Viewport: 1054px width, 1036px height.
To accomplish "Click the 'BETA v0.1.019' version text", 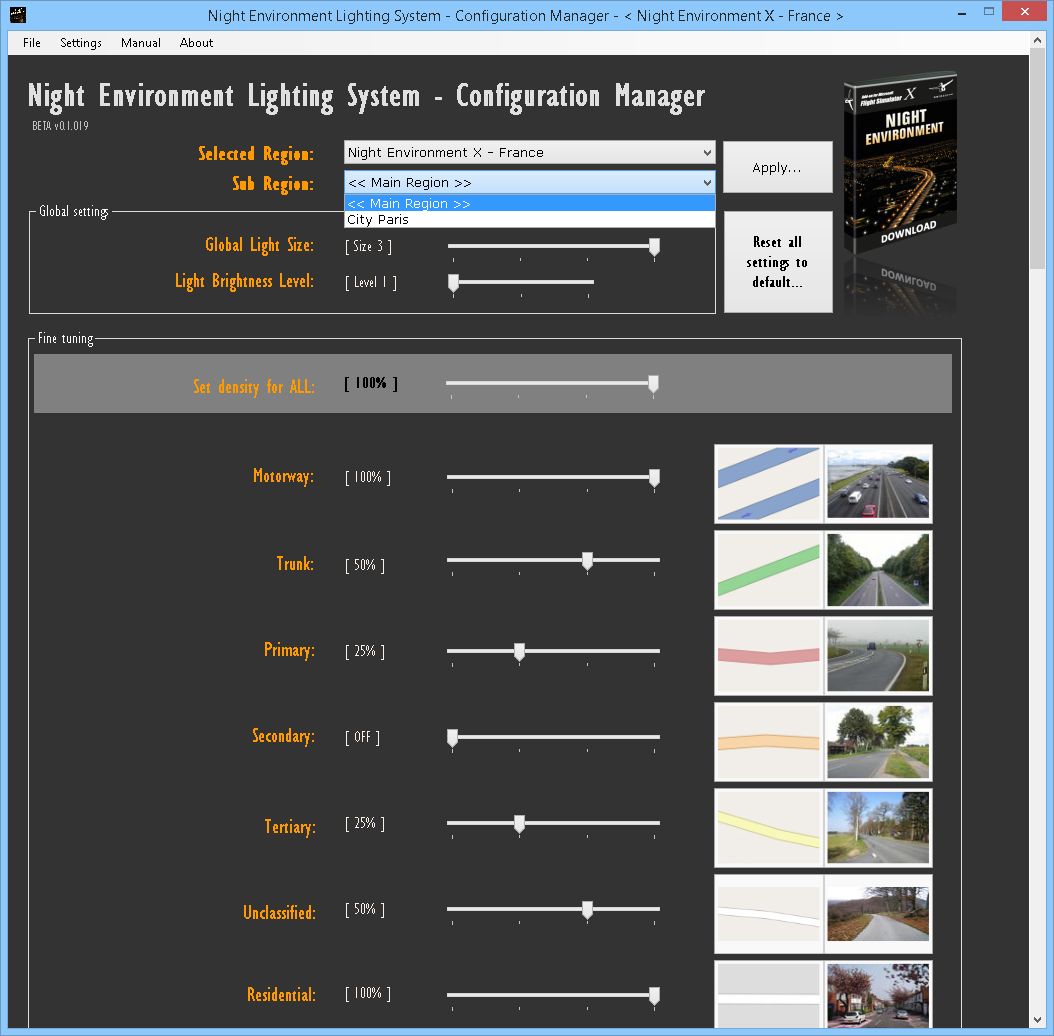I will [60, 126].
